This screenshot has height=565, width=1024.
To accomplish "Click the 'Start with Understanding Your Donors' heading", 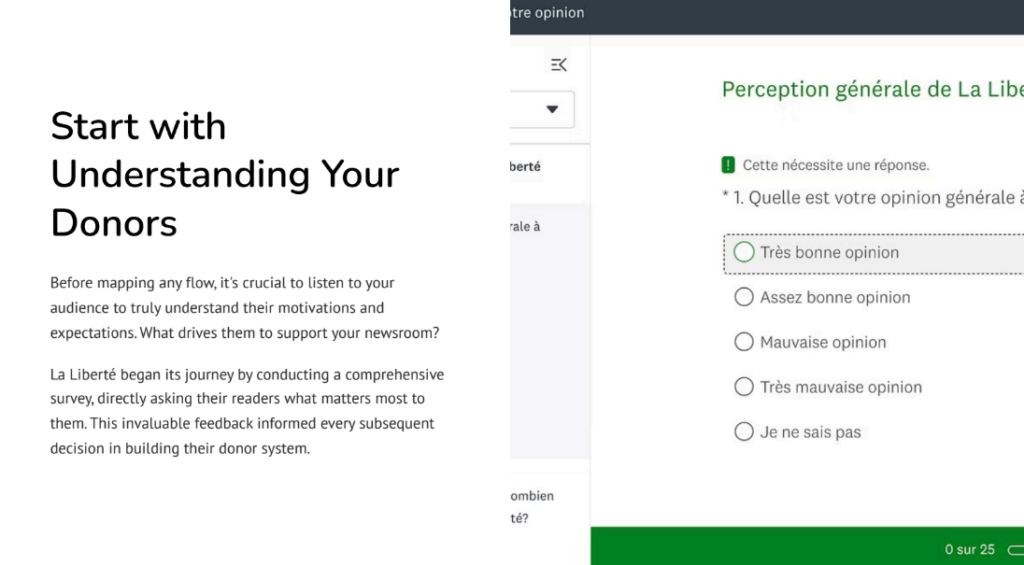I will pyautogui.click(x=225, y=174).
